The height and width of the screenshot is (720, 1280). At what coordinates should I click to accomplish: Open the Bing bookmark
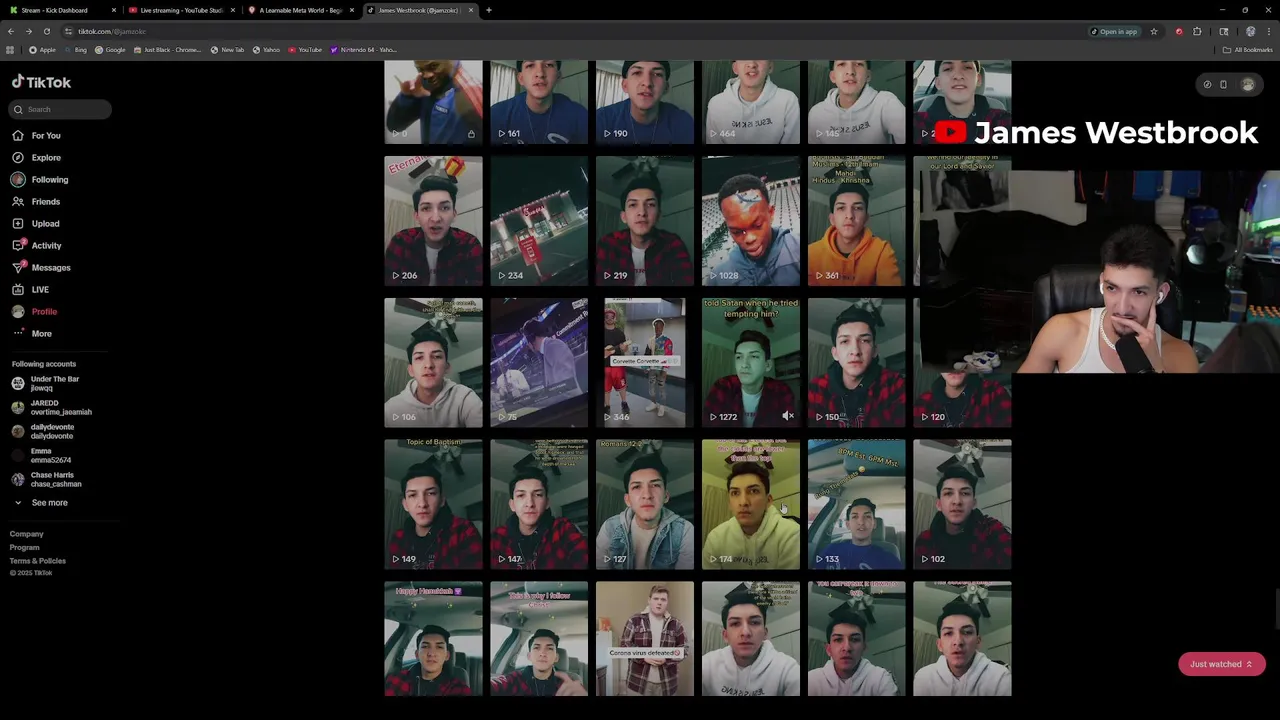(x=76, y=50)
